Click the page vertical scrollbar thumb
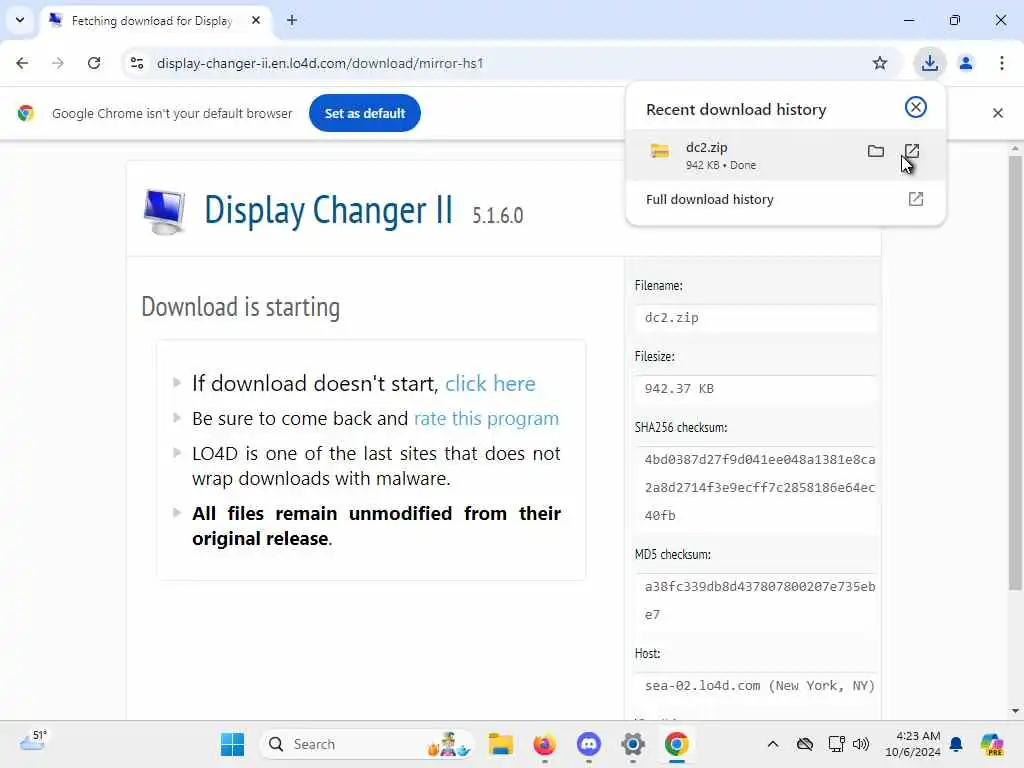The height and width of the screenshot is (768, 1024). (x=1015, y=372)
